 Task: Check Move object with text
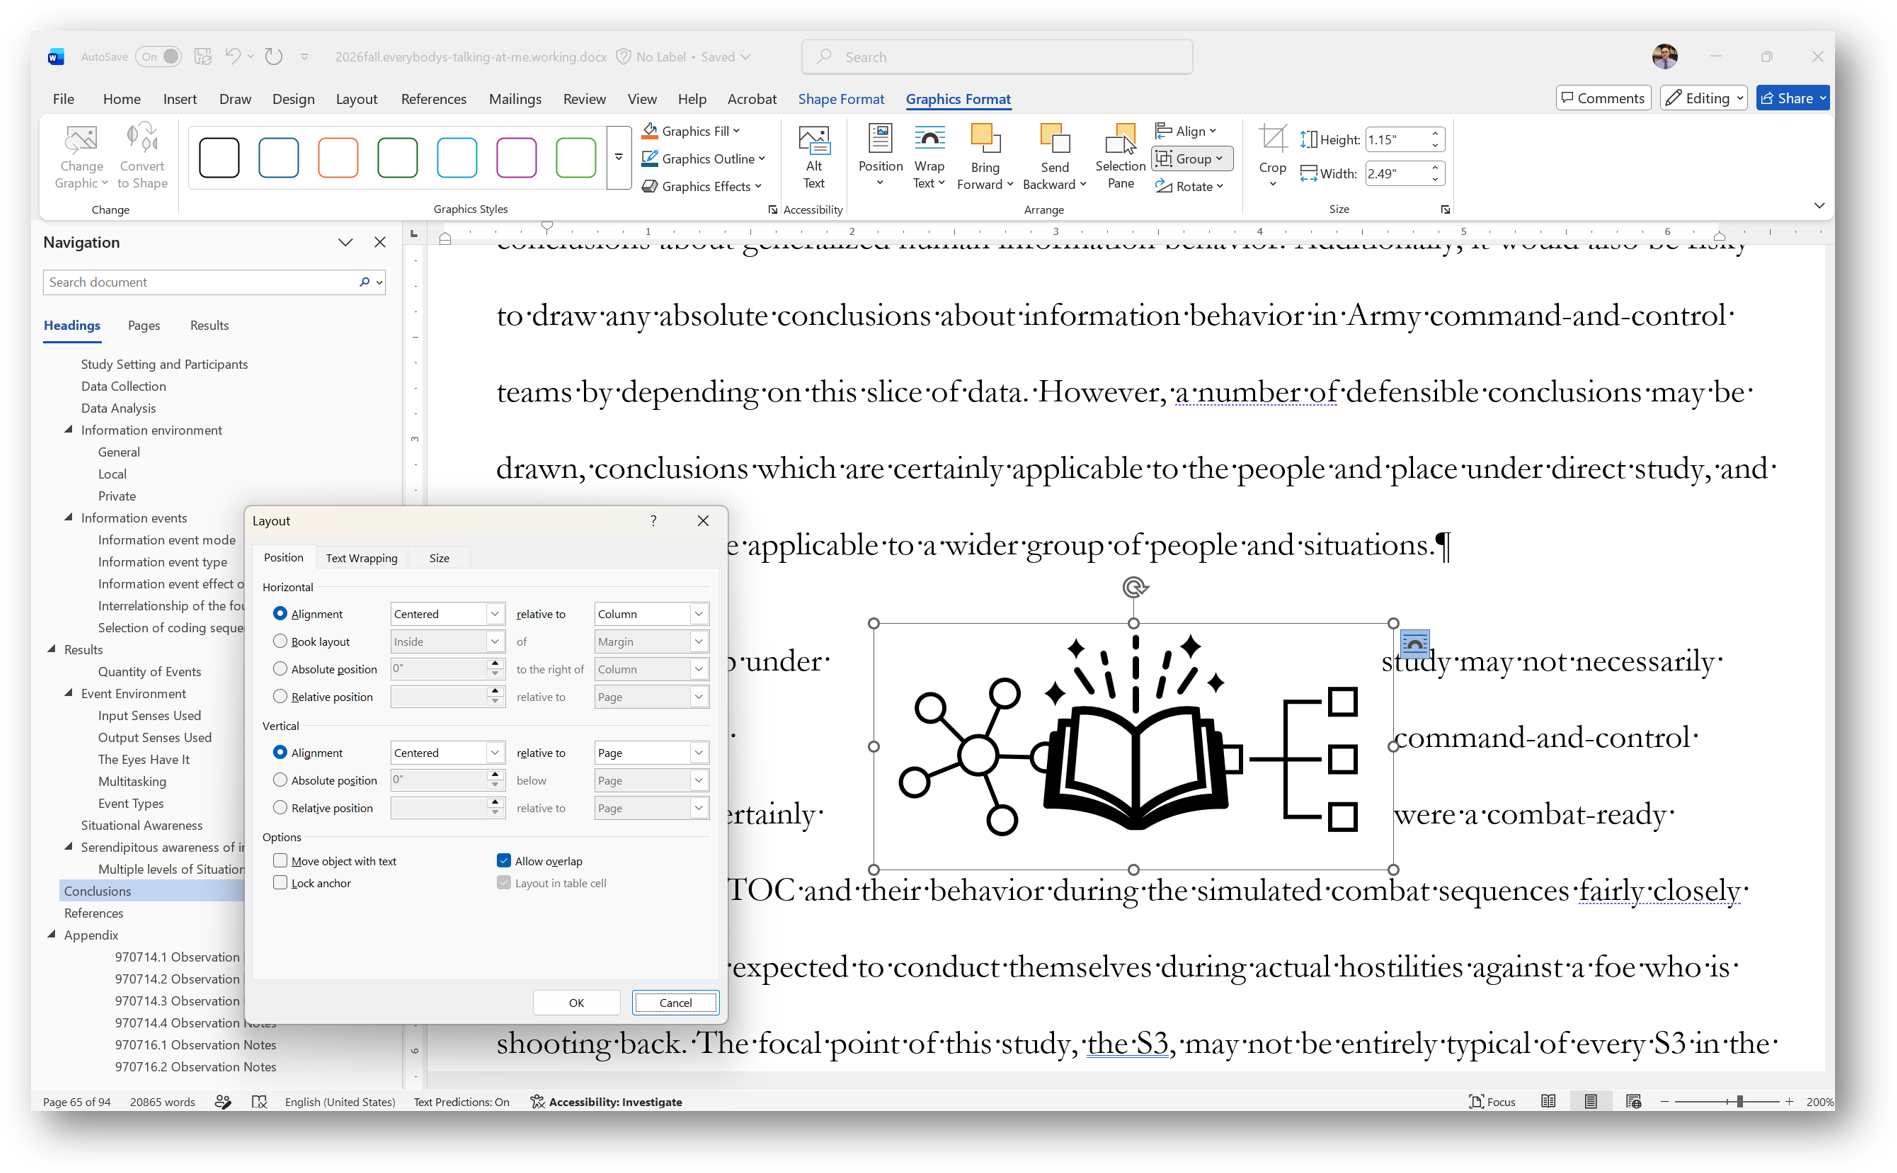tap(280, 861)
